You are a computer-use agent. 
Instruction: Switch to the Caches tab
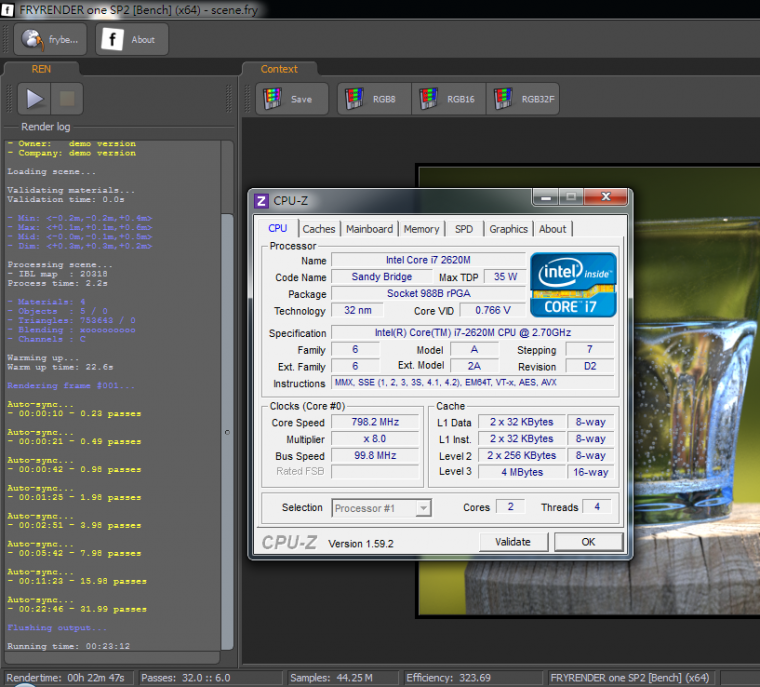point(319,229)
